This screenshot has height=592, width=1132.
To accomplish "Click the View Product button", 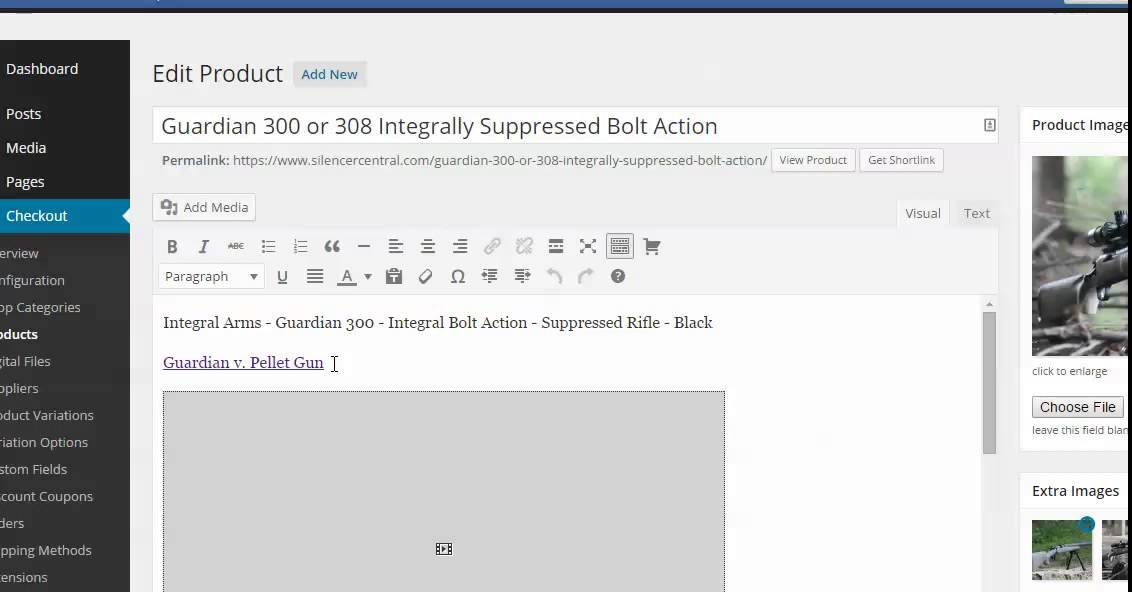I will [x=813, y=160].
